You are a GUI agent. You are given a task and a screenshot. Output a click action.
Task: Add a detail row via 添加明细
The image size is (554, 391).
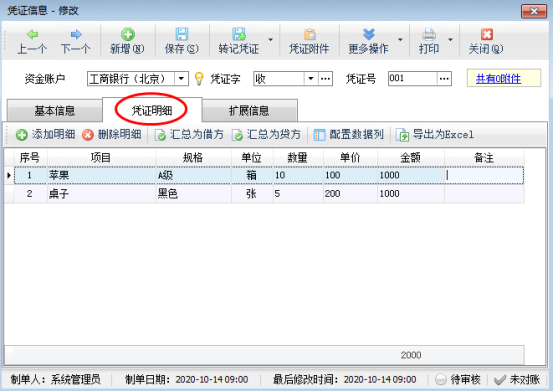pos(45,135)
